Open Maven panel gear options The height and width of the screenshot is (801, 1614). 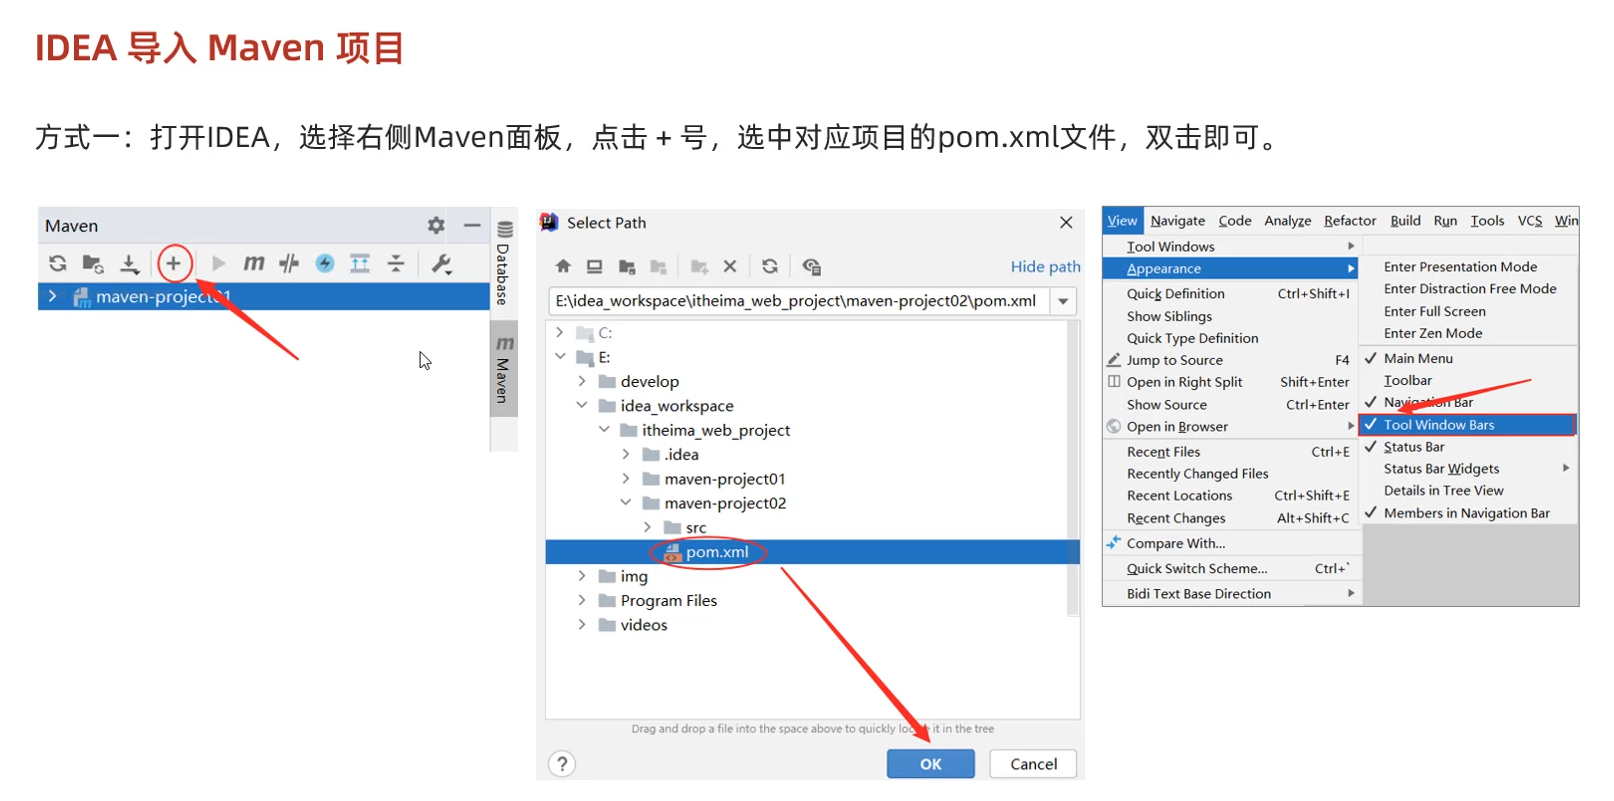(x=436, y=225)
